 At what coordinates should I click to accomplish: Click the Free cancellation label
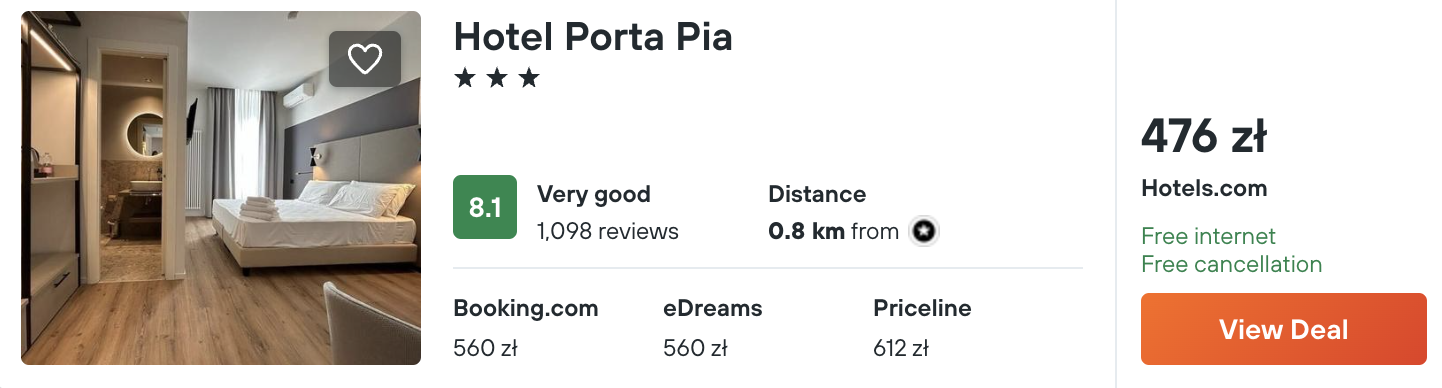[1232, 264]
